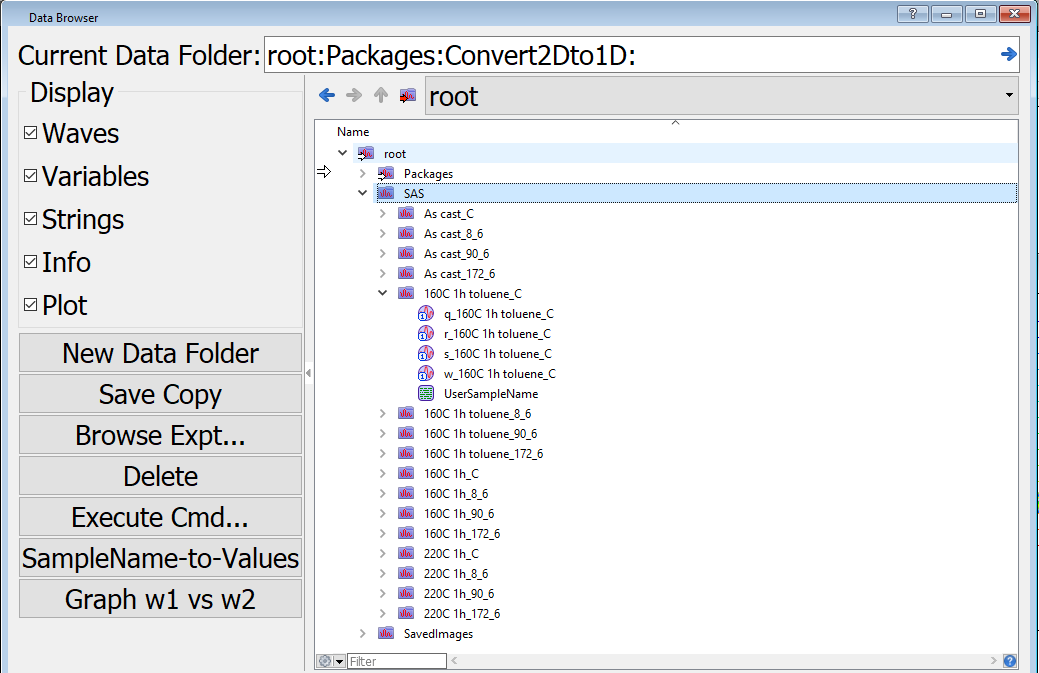1039x673 pixels.
Task: Click the UserSampleName string icon
Action: [425, 394]
